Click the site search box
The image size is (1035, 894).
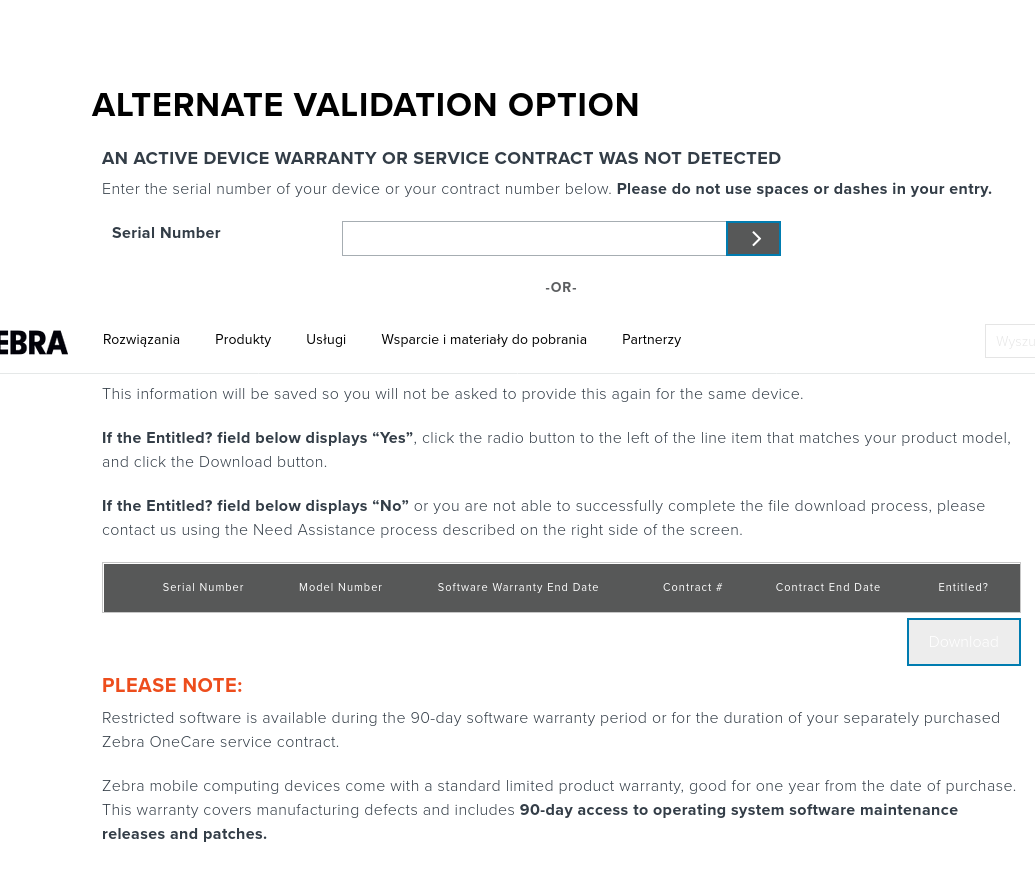(x=1010, y=341)
